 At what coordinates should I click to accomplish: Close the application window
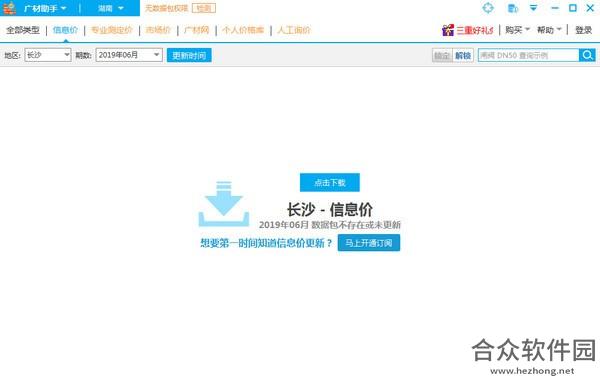pos(590,8)
